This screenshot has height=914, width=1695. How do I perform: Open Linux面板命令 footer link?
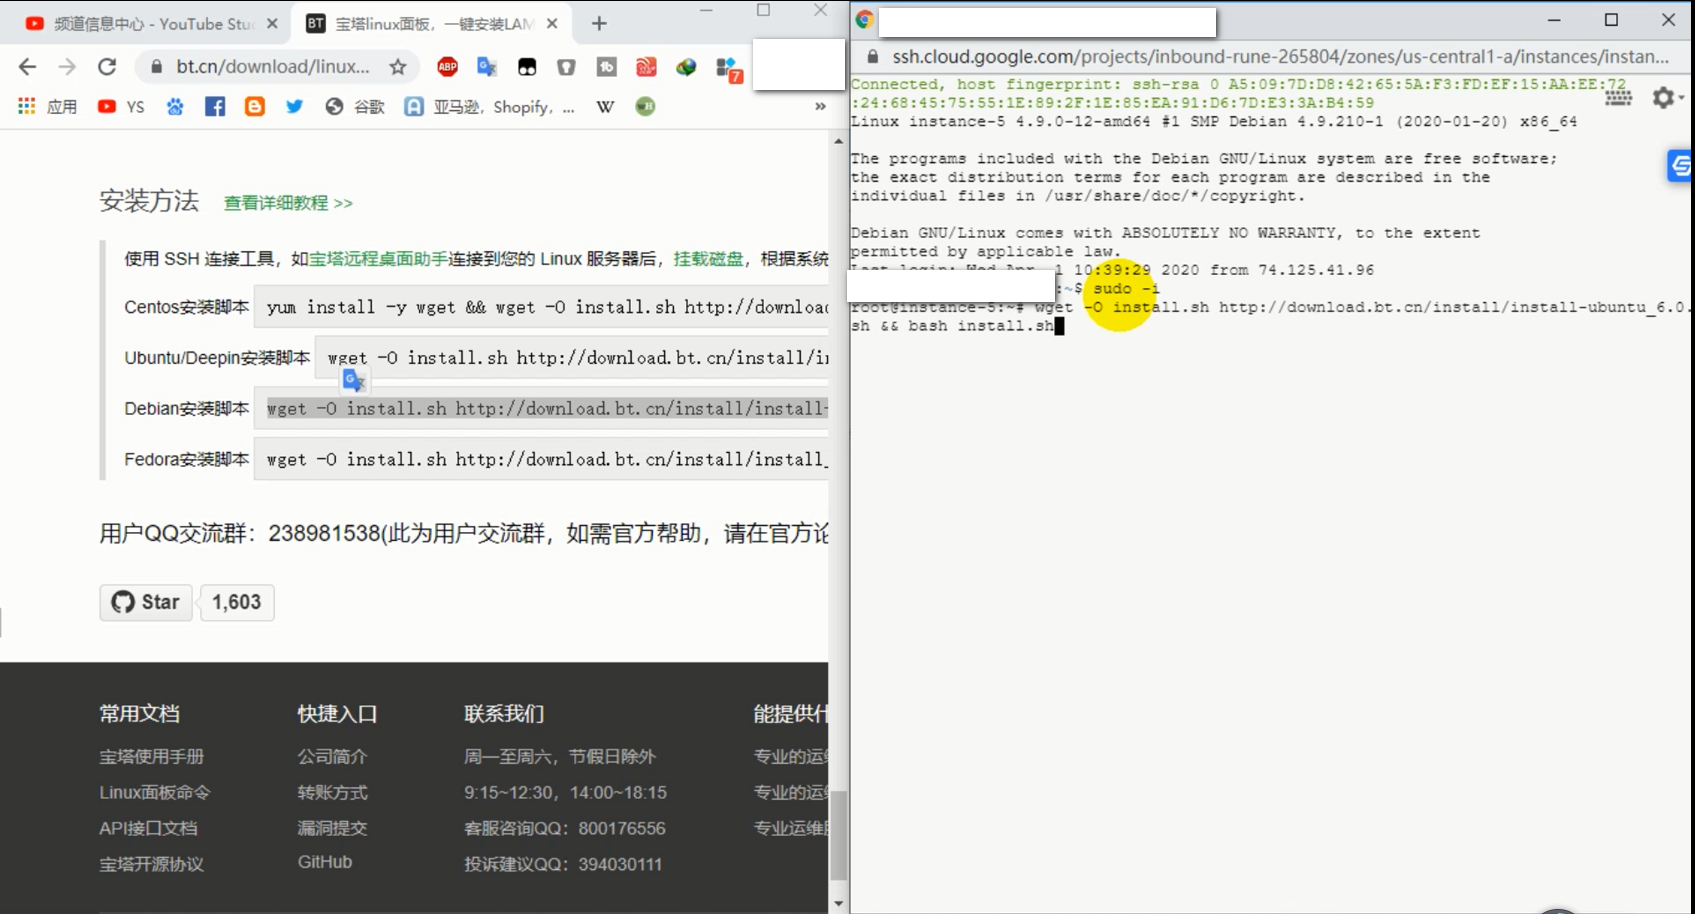point(155,793)
